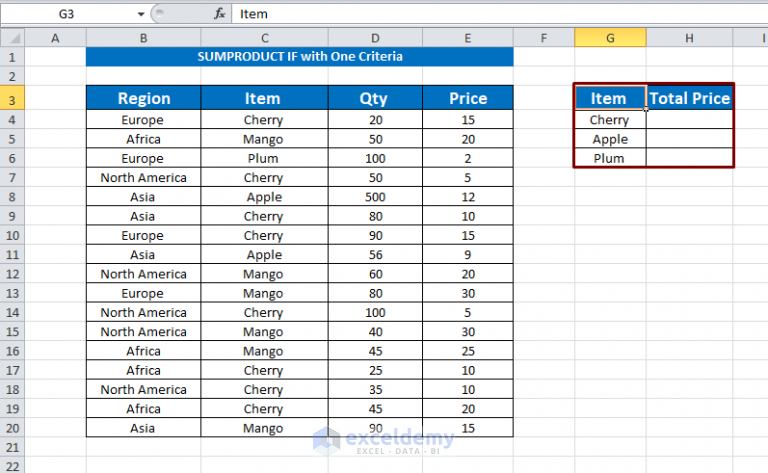Open the Name Box dropdown arrow
The width and height of the screenshot is (768, 473).
pyautogui.click(x=141, y=14)
